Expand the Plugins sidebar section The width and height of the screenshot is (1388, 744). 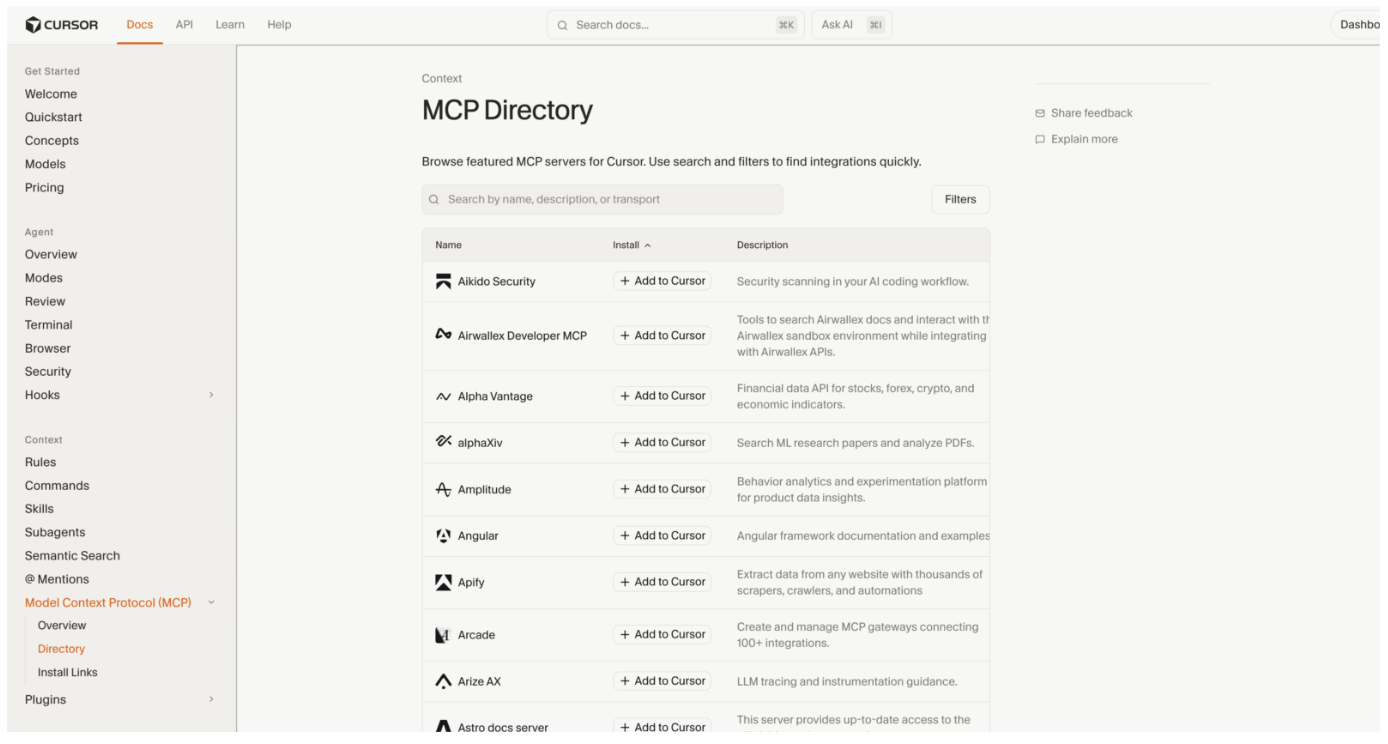[x=211, y=700]
